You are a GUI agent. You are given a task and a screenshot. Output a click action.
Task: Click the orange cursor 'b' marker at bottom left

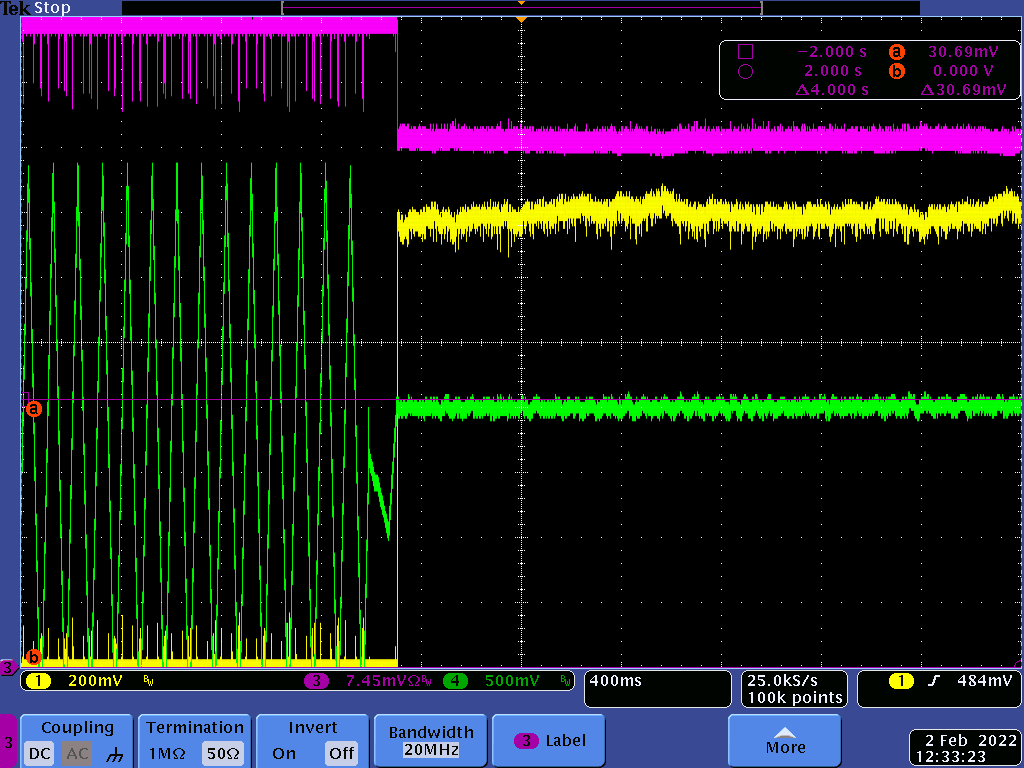(x=33, y=657)
